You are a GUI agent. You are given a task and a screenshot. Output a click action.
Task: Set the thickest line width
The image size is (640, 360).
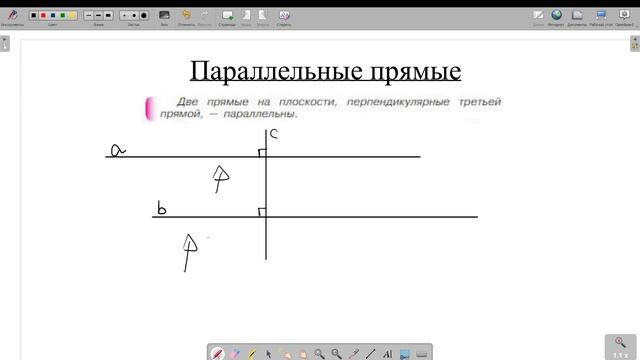click(x=108, y=16)
